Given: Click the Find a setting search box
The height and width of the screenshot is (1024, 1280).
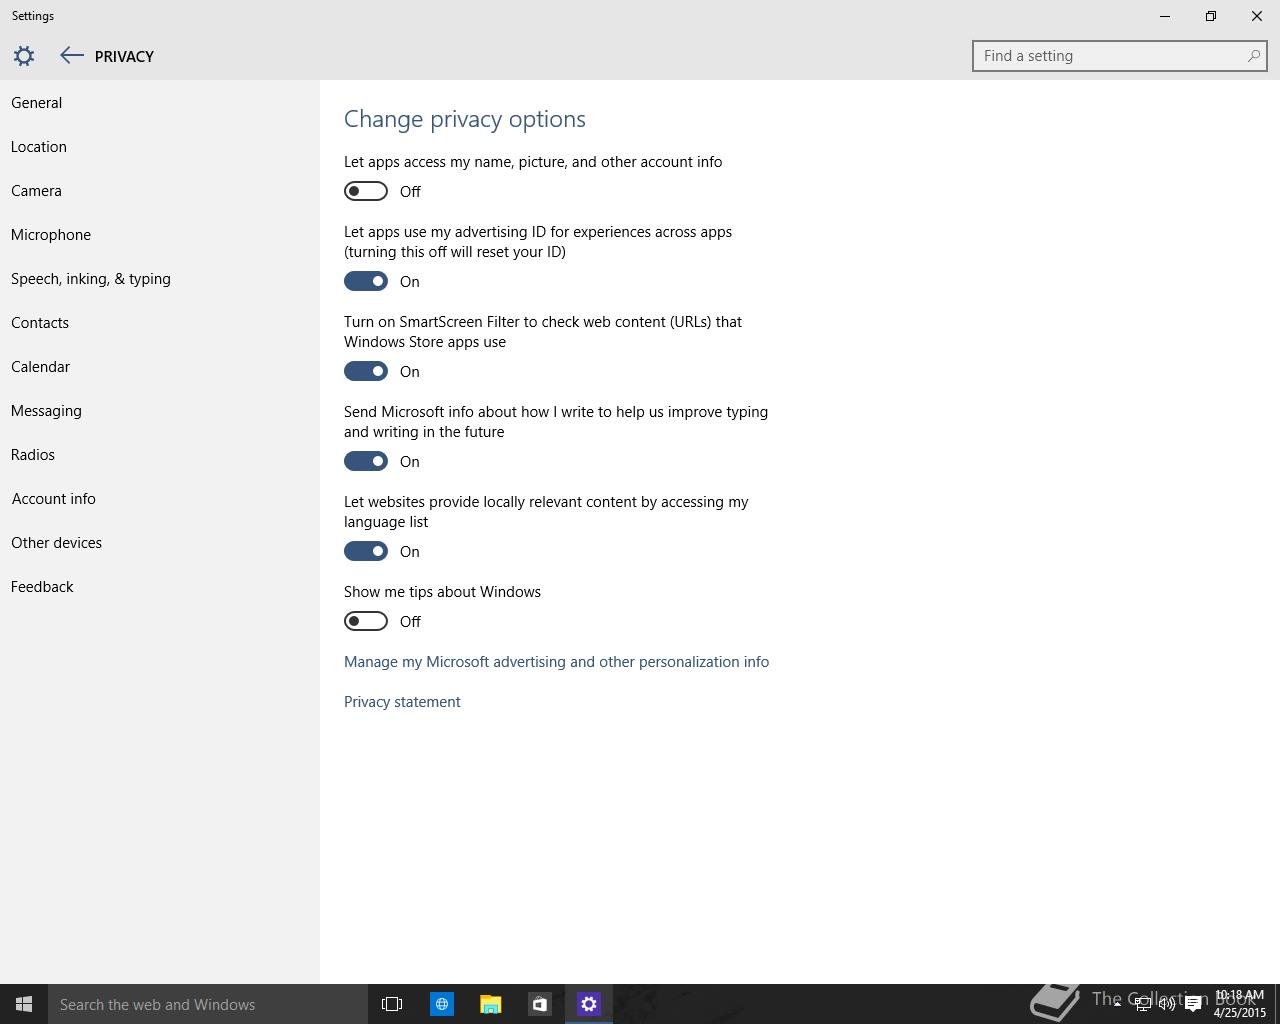Looking at the screenshot, I should click(1119, 56).
